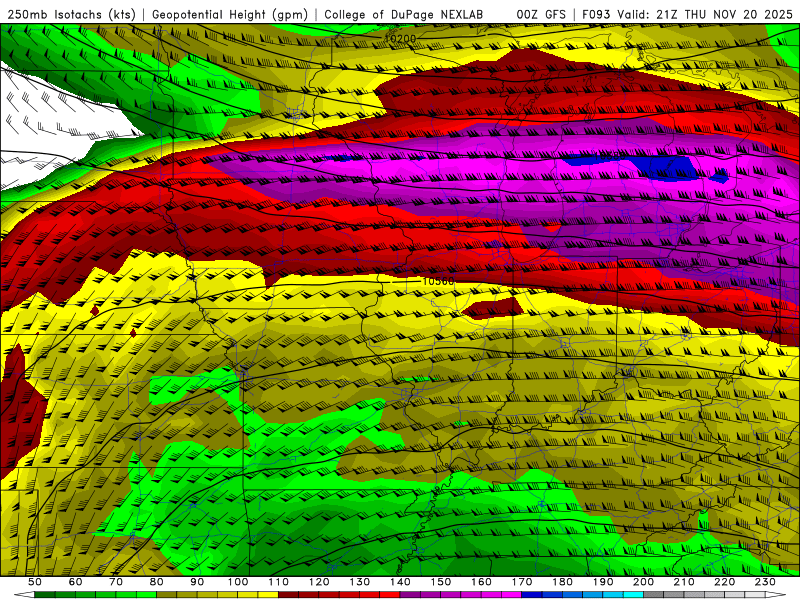Click the 190 value on the color scale
The image size is (800, 600).
tap(603, 582)
